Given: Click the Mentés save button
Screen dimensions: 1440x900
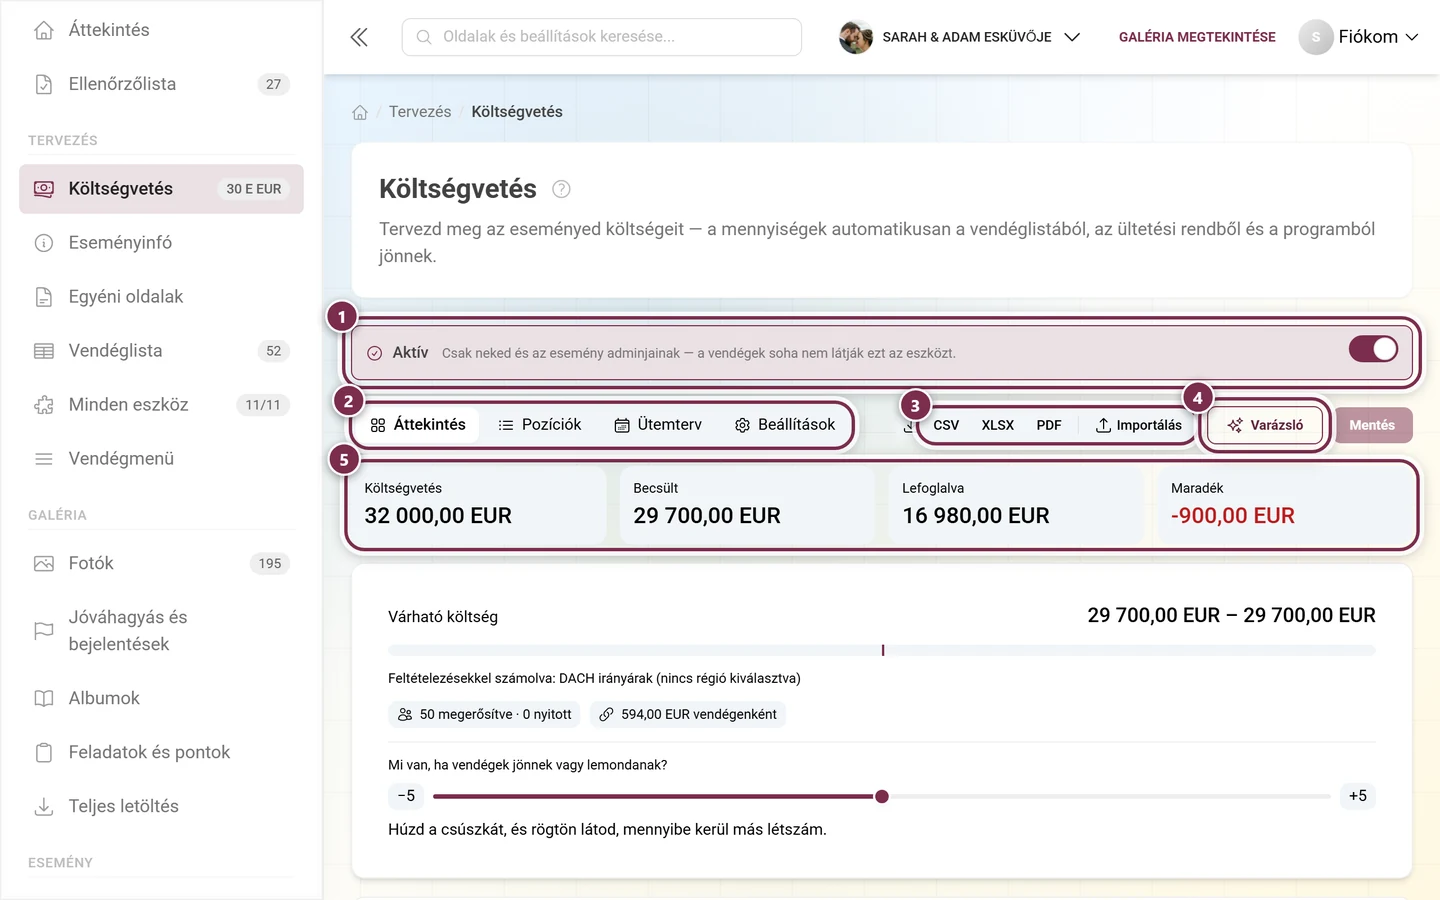Looking at the screenshot, I should pos(1372,425).
